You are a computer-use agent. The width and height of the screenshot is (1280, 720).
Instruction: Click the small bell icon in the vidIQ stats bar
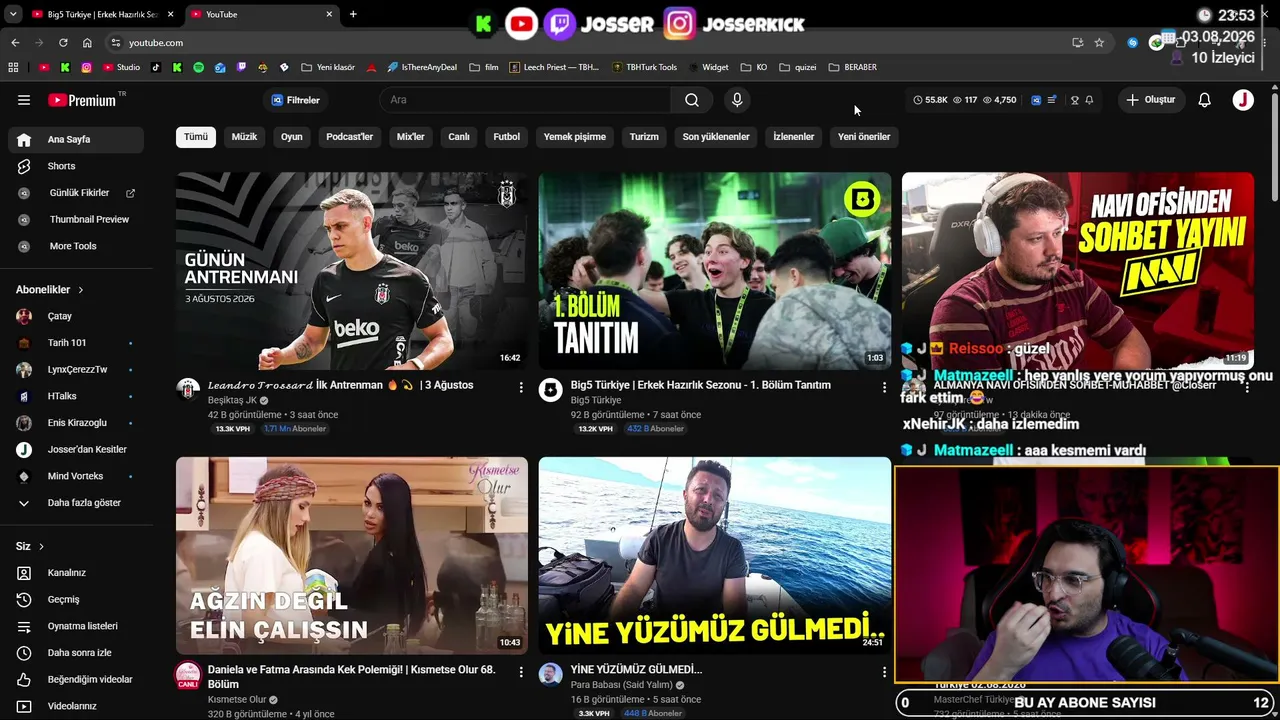point(1089,100)
